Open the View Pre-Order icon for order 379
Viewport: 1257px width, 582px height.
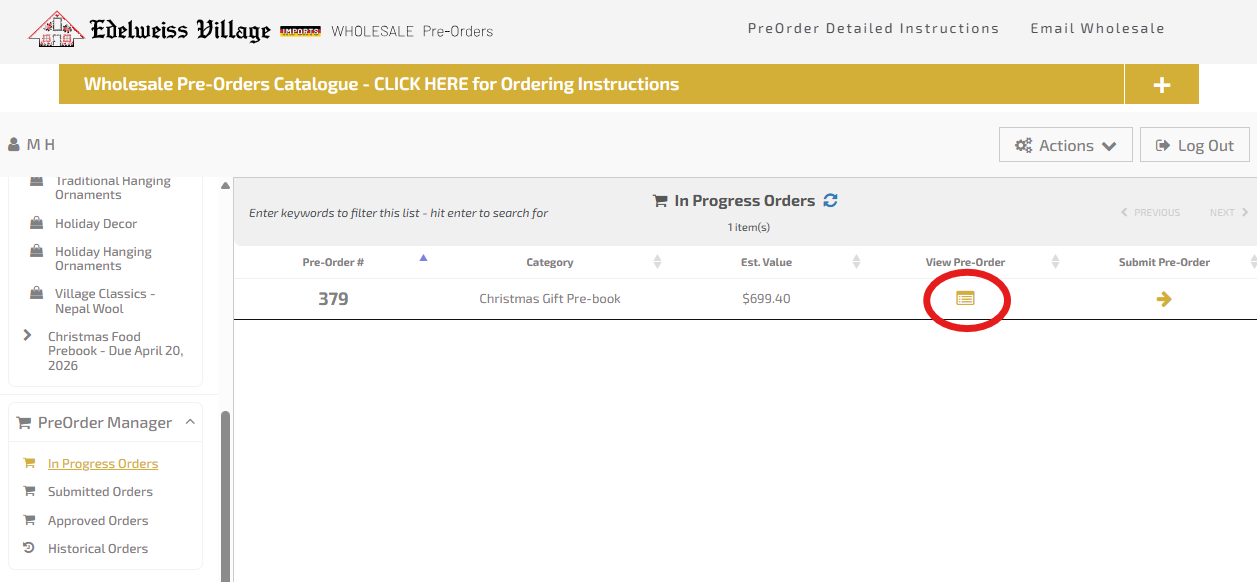pyautogui.click(x=965, y=298)
